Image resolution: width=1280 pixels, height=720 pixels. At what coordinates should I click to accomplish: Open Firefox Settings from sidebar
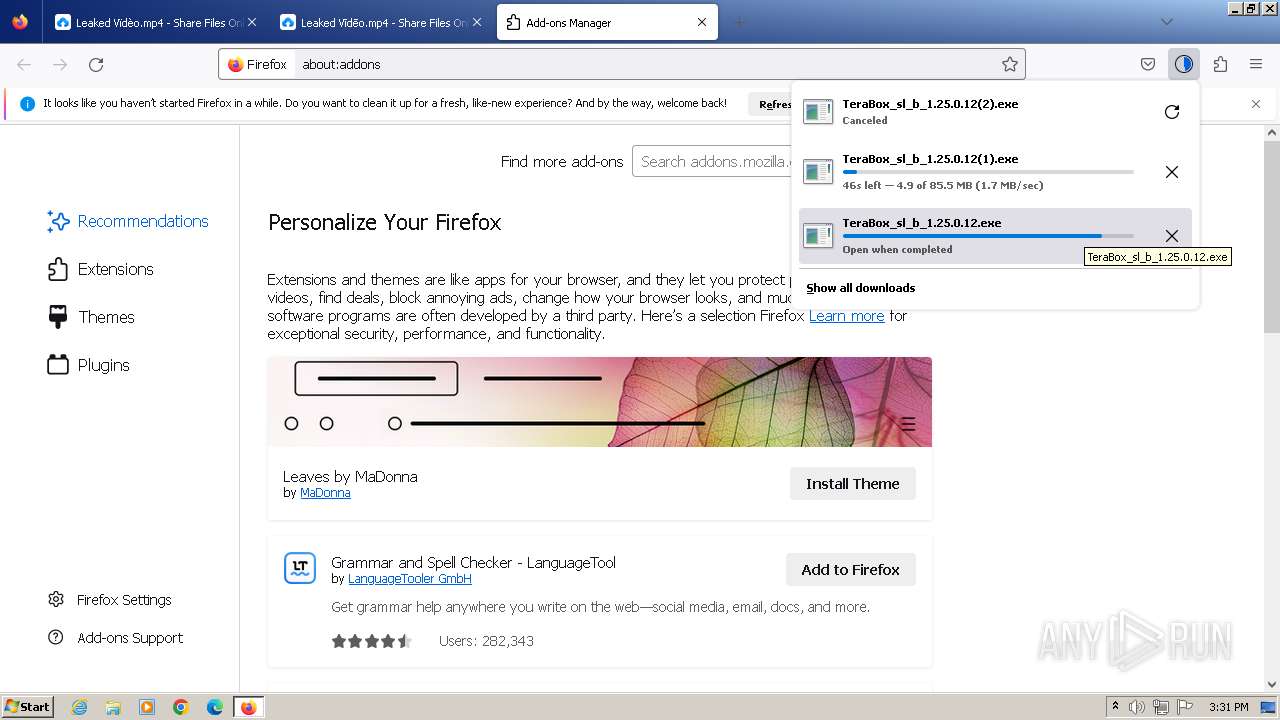coord(110,600)
